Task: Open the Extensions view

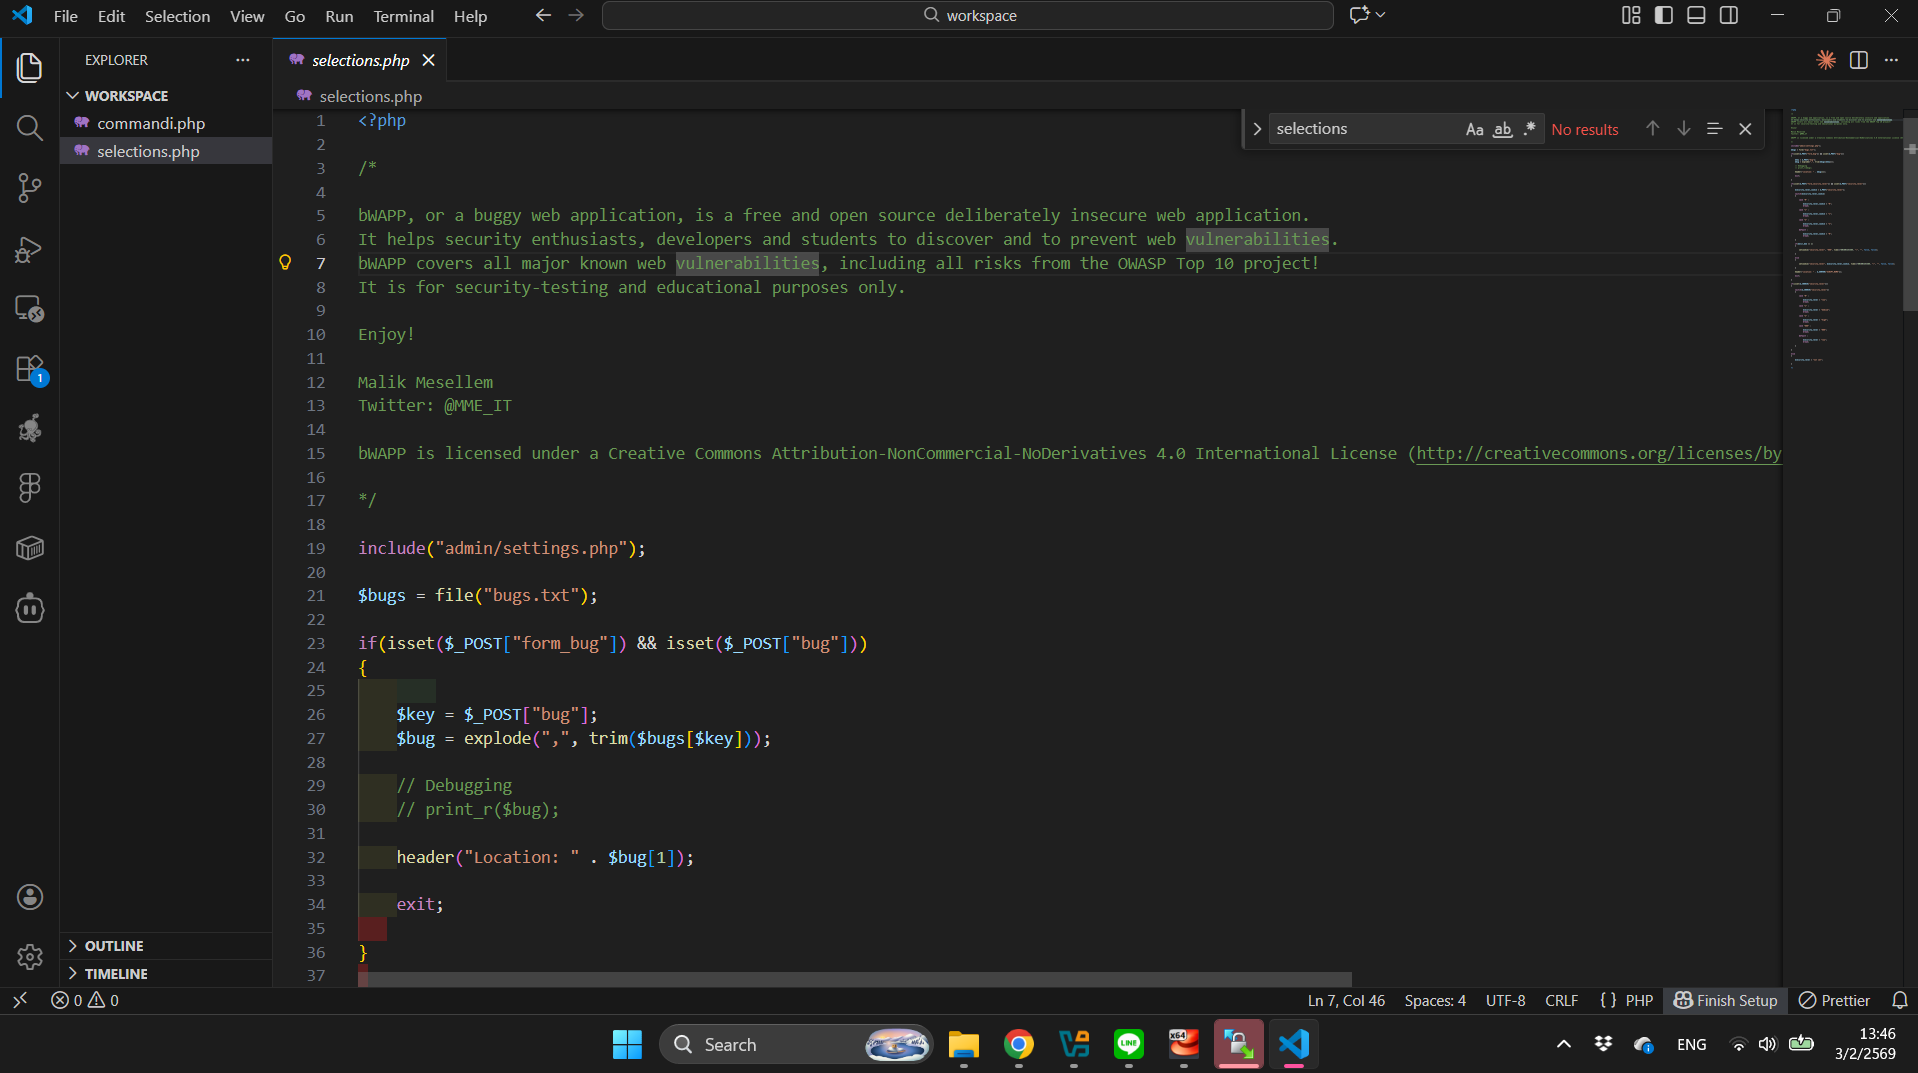Action: [x=29, y=369]
